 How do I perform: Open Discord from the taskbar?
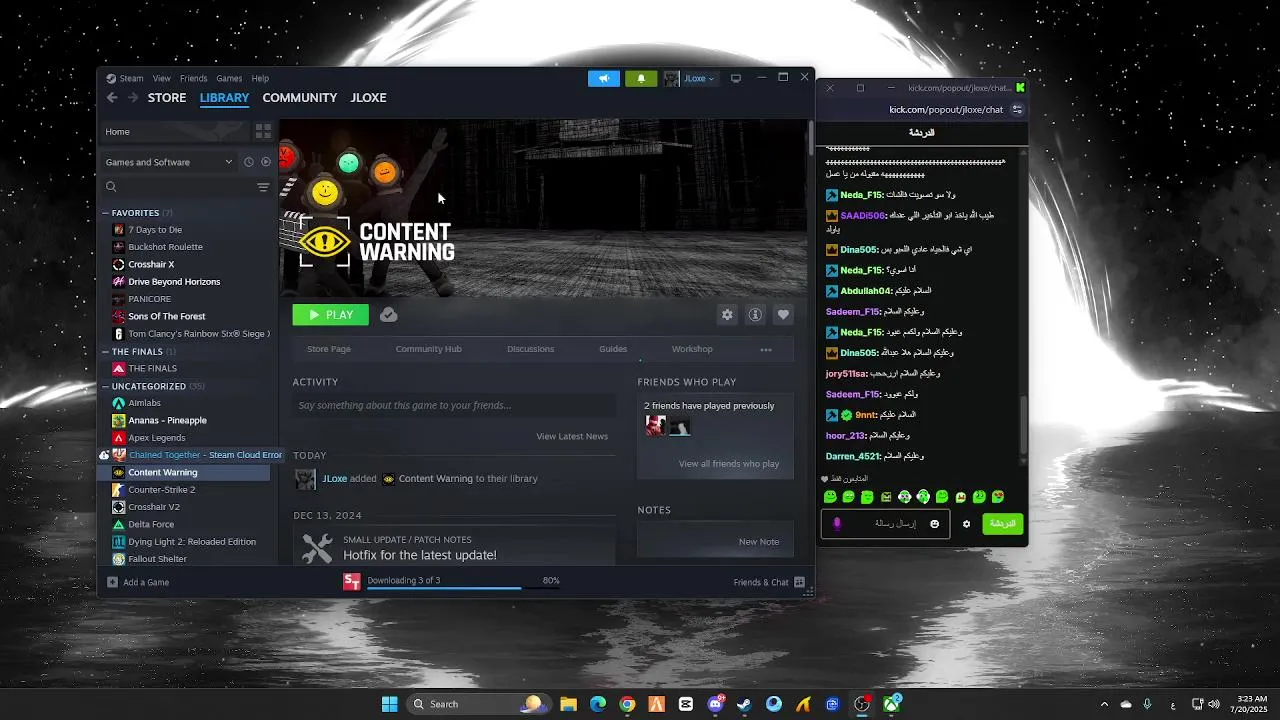[x=715, y=704]
